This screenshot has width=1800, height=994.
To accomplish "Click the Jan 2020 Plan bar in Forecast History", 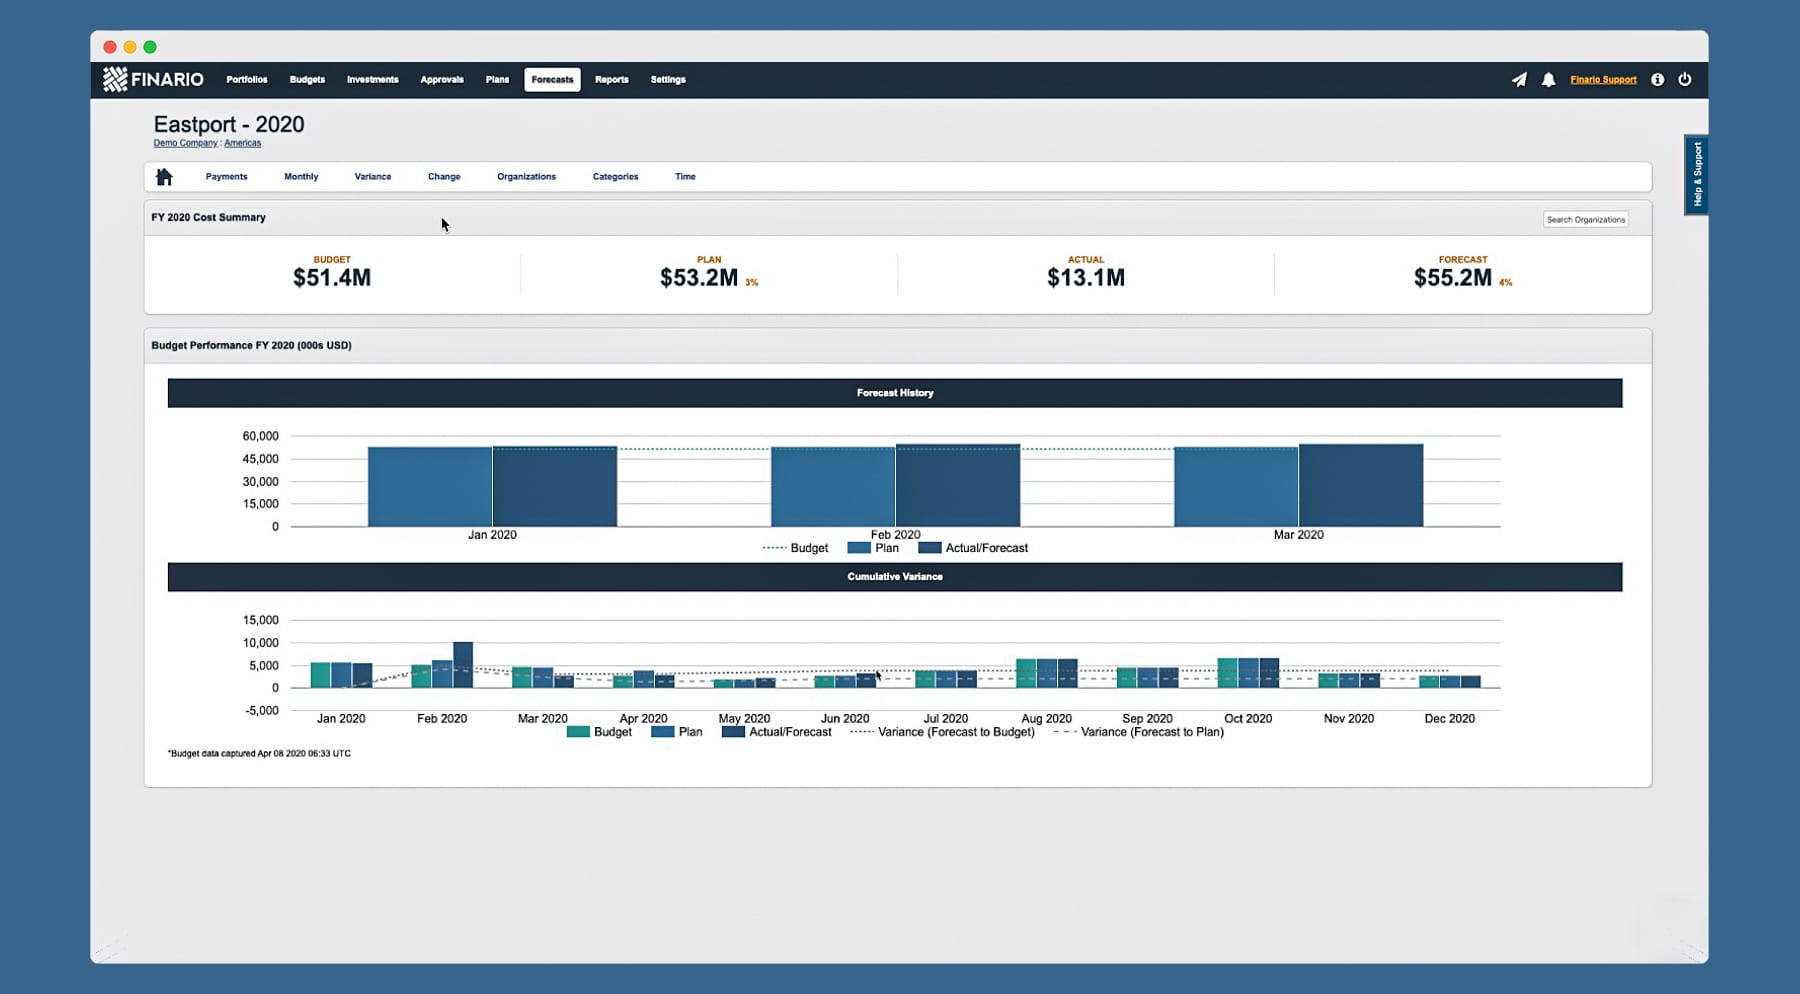I will [430, 487].
